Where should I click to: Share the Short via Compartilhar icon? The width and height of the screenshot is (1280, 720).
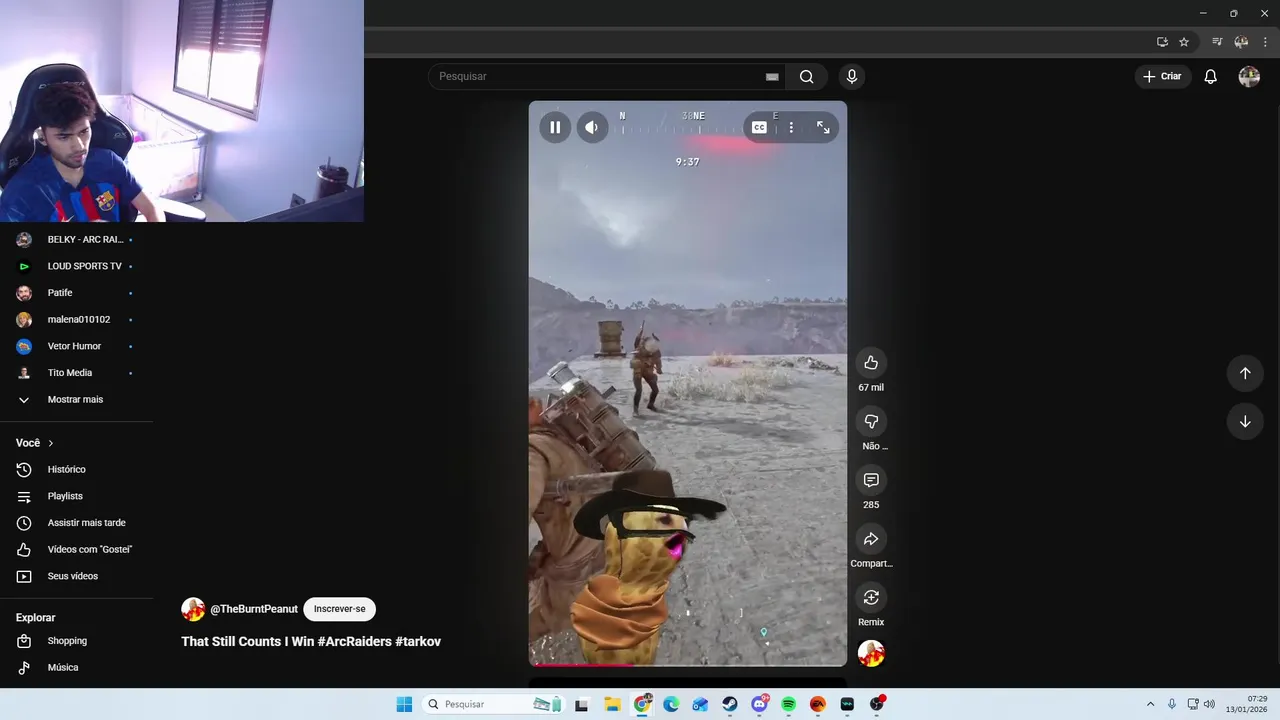871,539
